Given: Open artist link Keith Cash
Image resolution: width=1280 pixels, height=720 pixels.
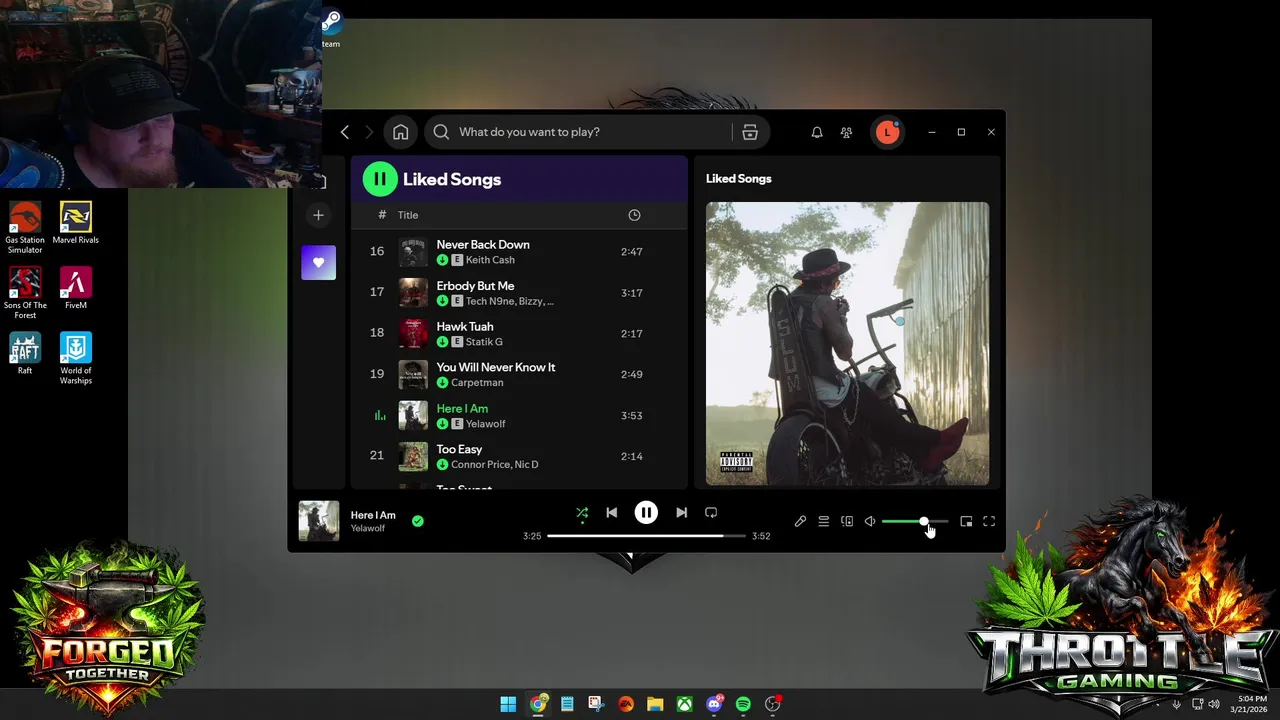Looking at the screenshot, I should [490, 260].
